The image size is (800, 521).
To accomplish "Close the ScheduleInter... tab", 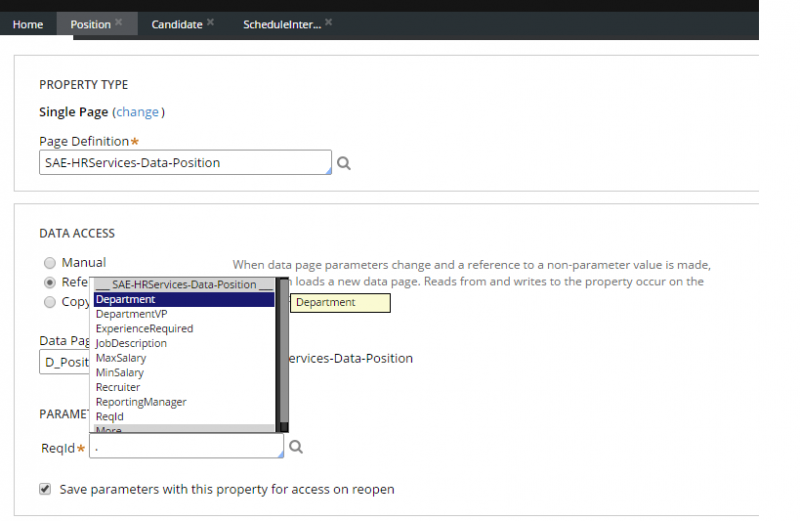I will (329, 22).
